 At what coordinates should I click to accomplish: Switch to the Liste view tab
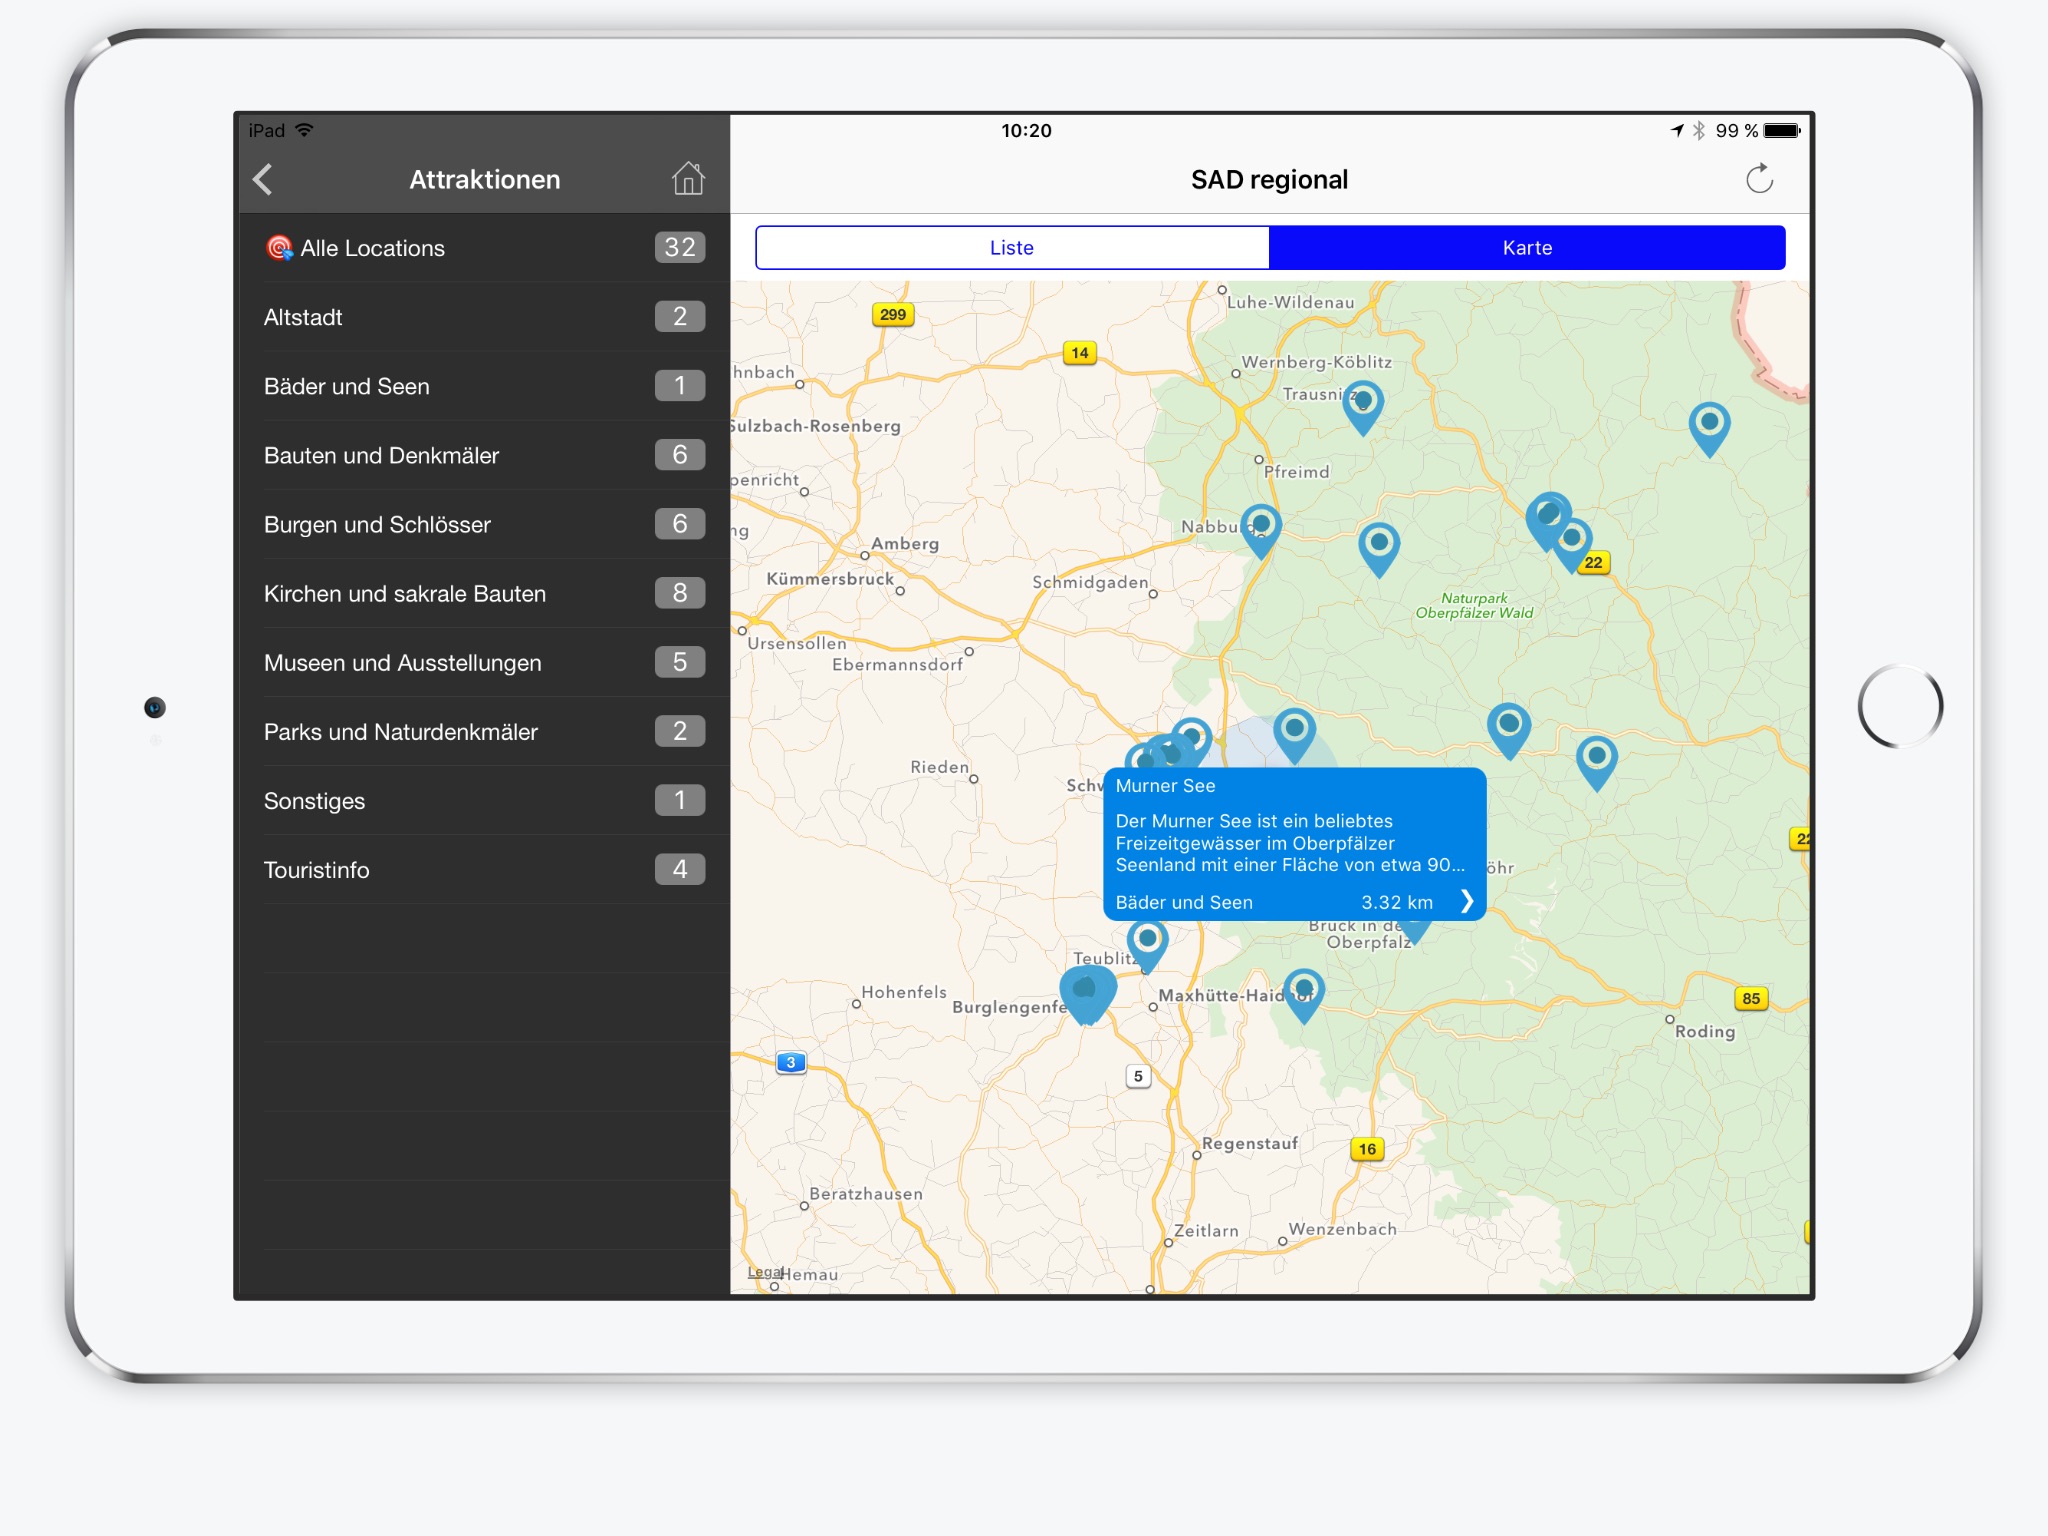(x=1012, y=248)
